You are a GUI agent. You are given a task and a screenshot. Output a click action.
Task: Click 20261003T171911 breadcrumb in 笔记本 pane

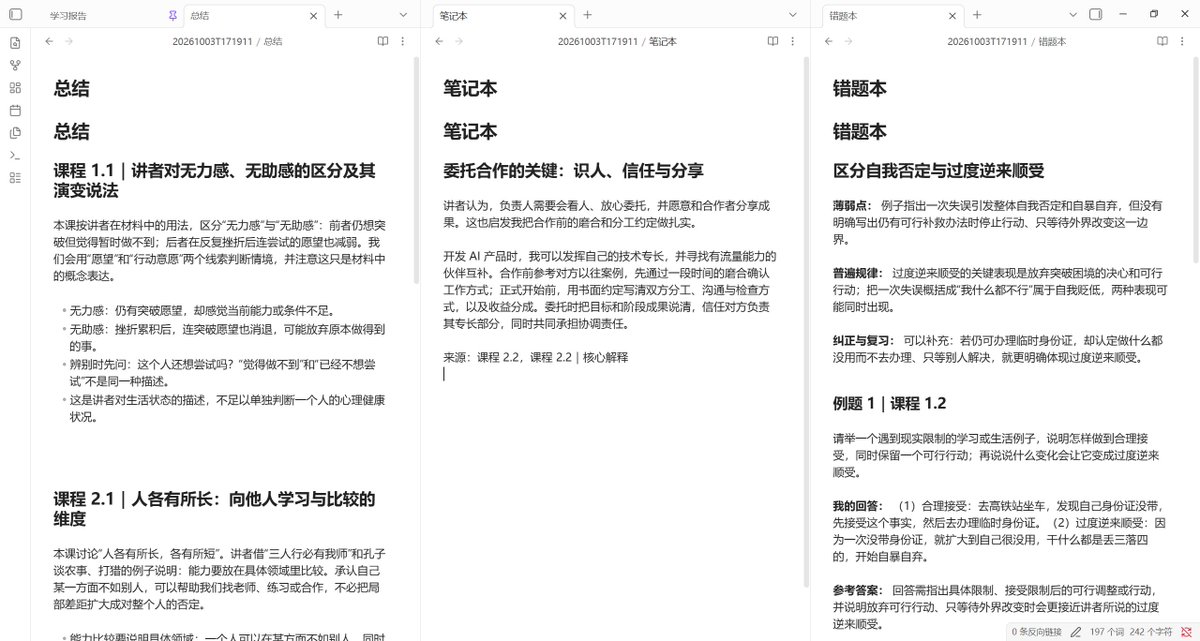tap(598, 41)
